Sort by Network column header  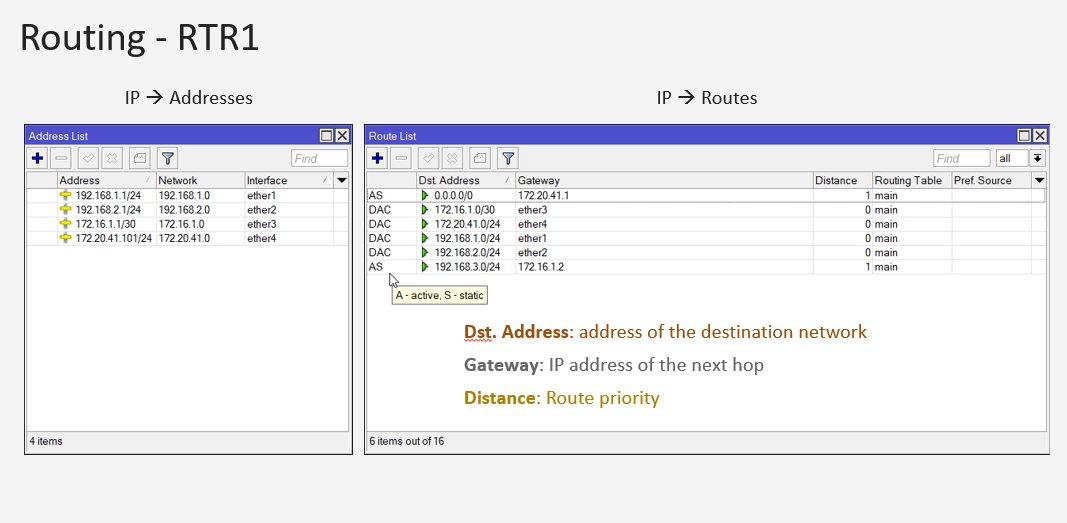[x=200, y=180]
